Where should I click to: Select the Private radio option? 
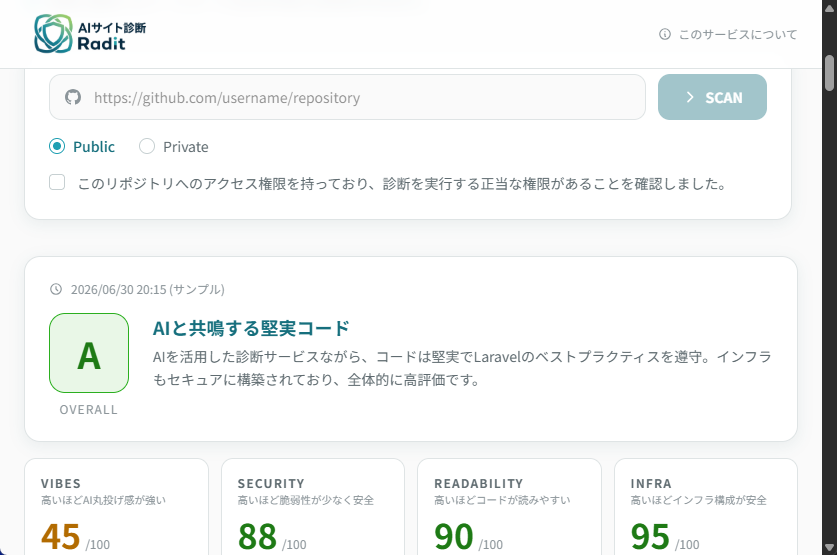coord(147,146)
